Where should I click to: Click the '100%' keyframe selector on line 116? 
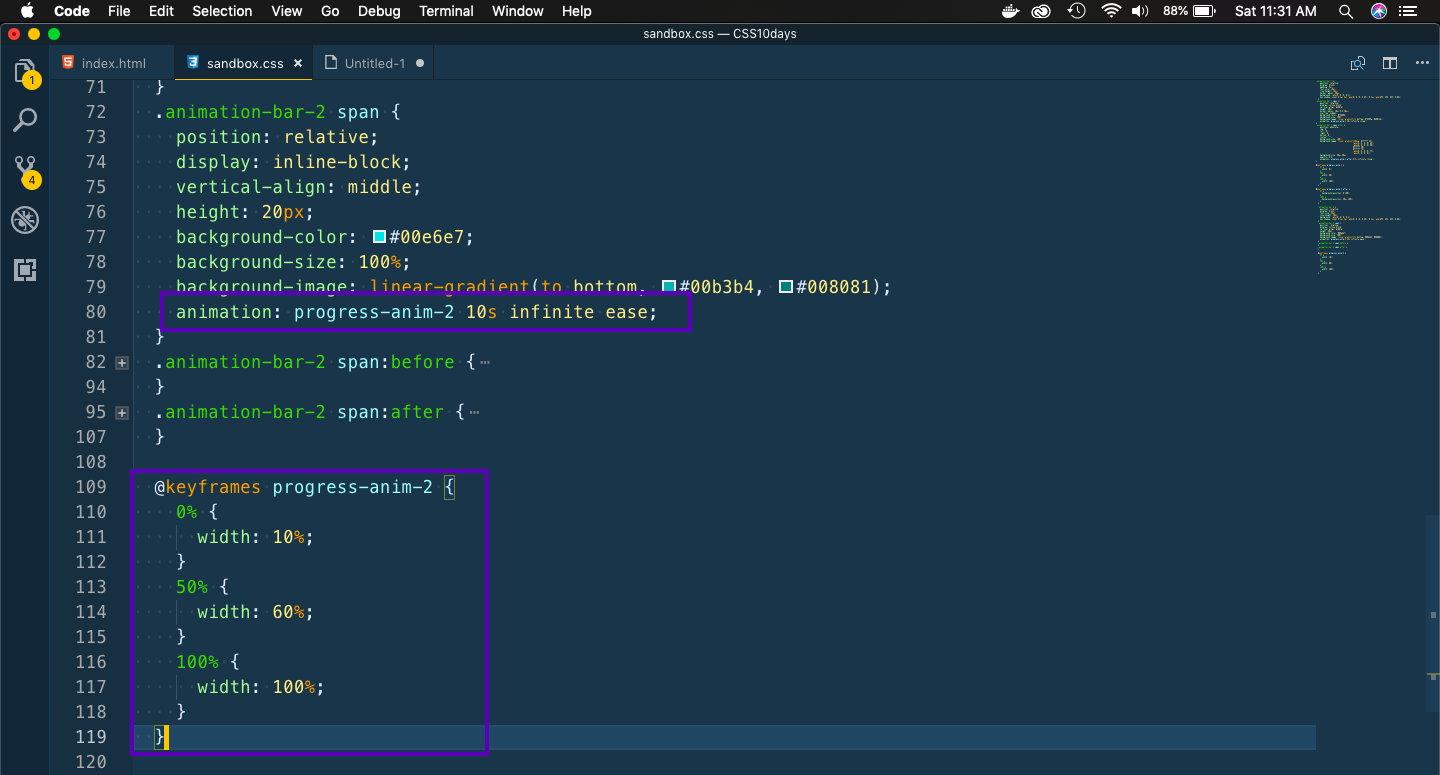197,662
